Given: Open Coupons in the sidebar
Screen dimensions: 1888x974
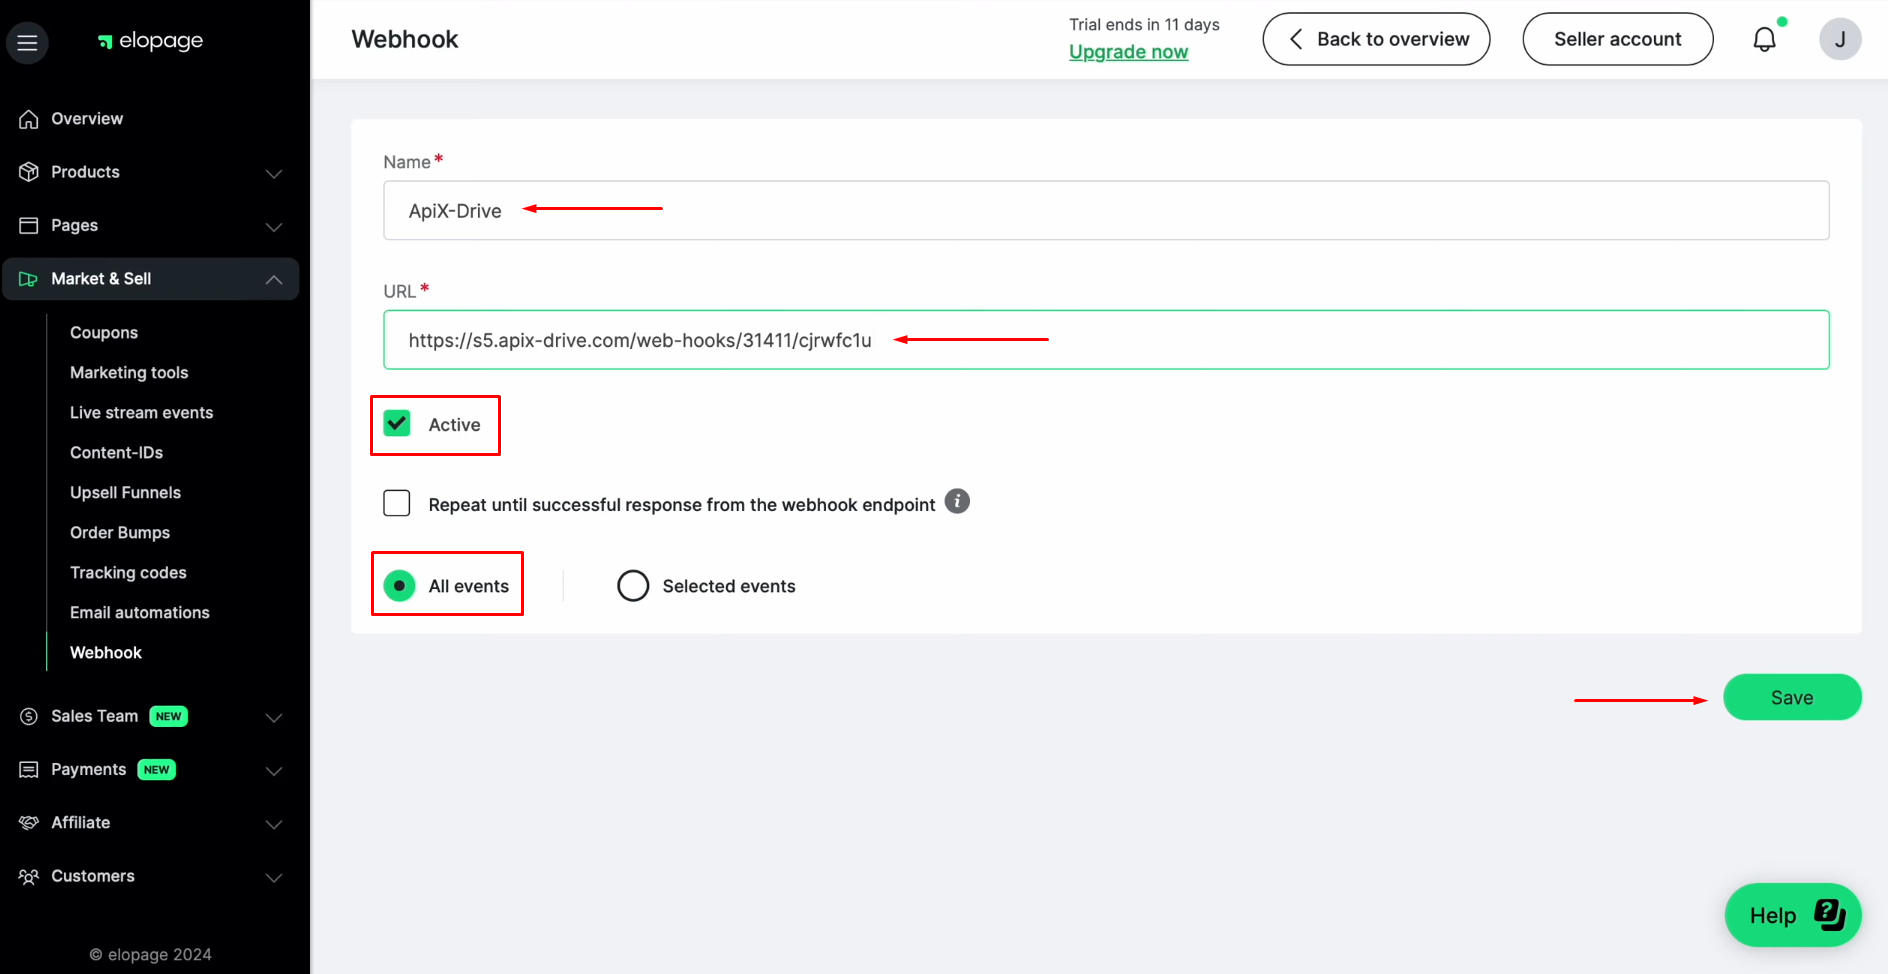Looking at the screenshot, I should (104, 333).
